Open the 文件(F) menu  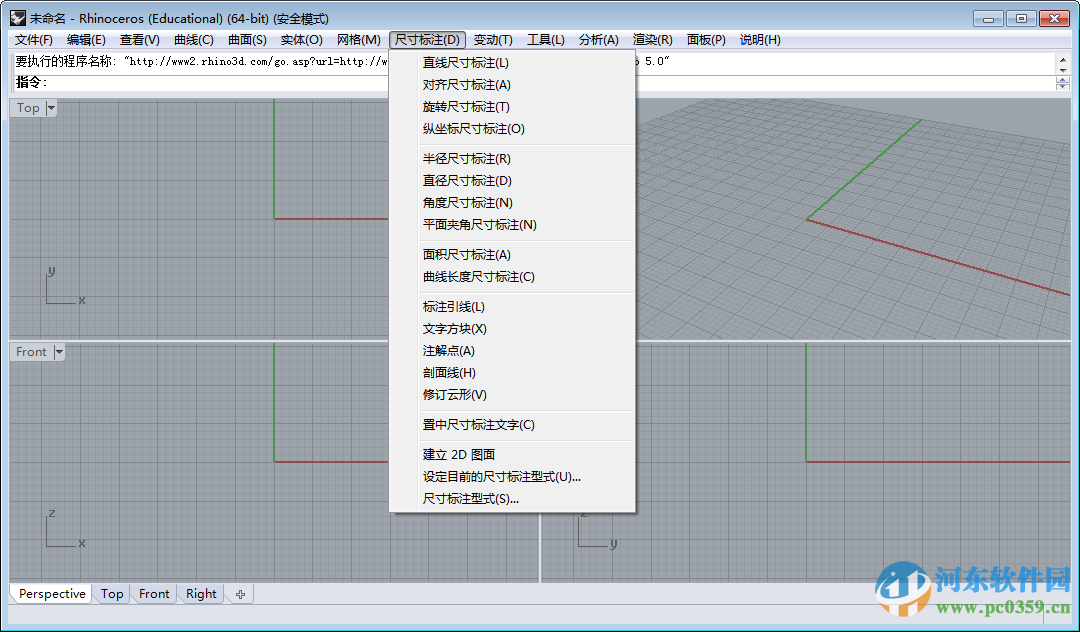pos(34,40)
